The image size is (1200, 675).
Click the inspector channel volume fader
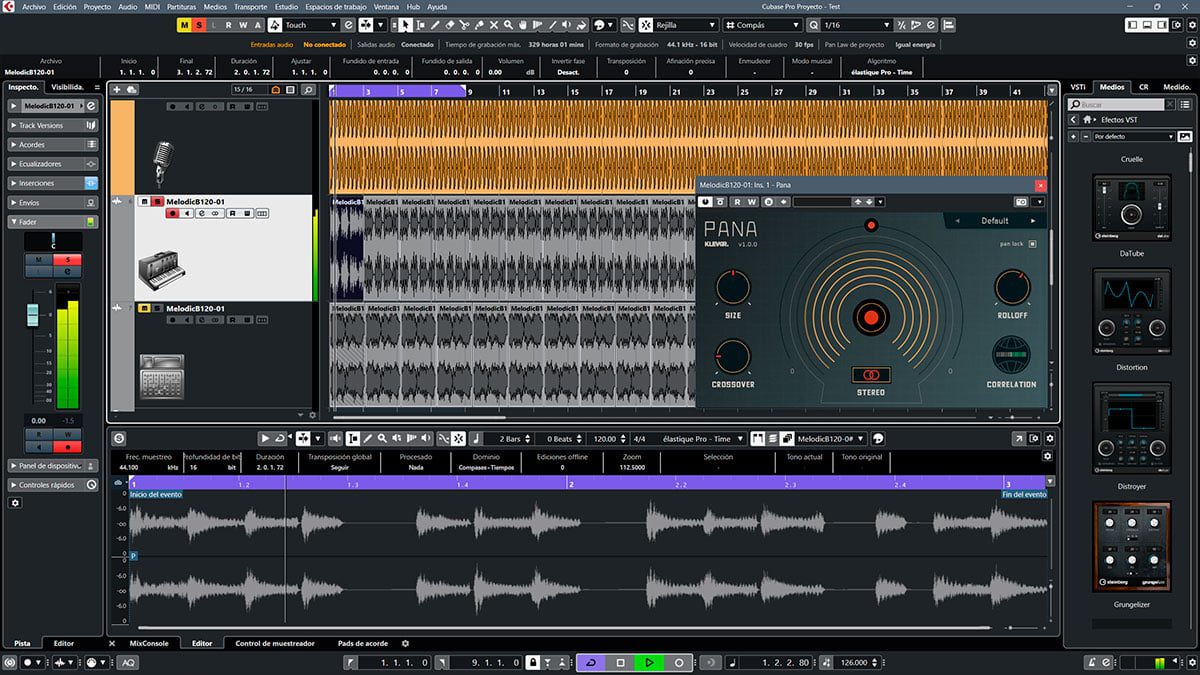32,316
